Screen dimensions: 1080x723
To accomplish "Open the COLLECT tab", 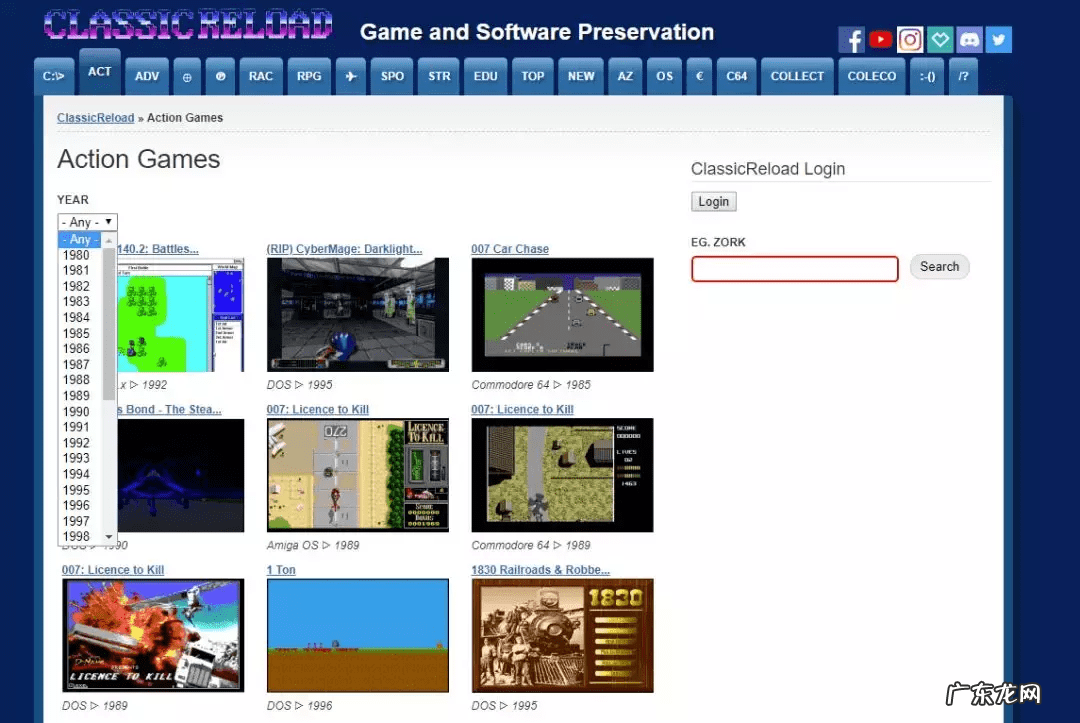I will pyautogui.click(x=797, y=76).
